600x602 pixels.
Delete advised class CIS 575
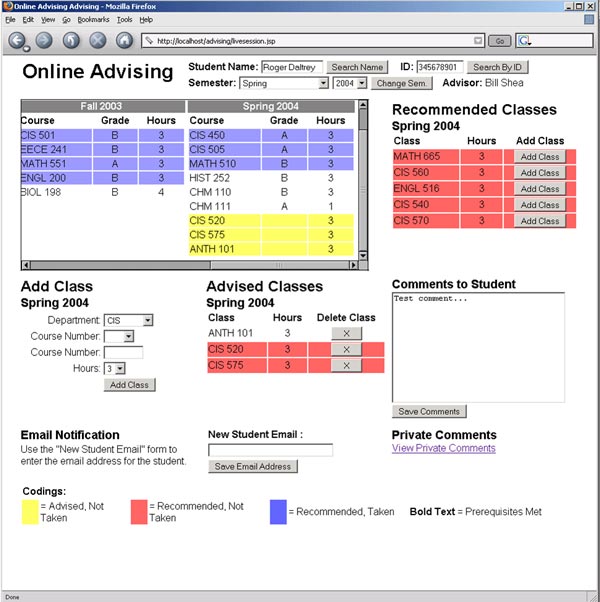coord(346,366)
